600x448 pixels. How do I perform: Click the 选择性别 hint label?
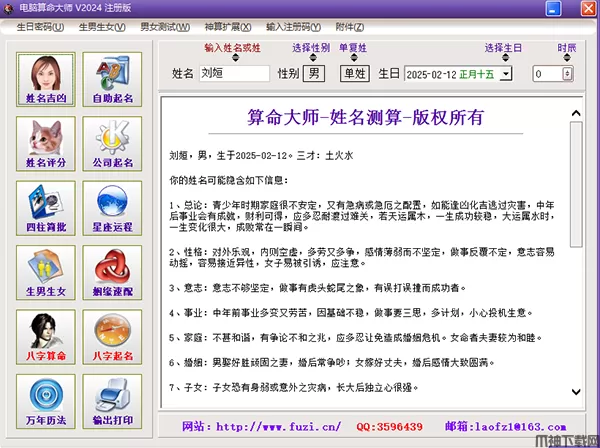tap(311, 48)
